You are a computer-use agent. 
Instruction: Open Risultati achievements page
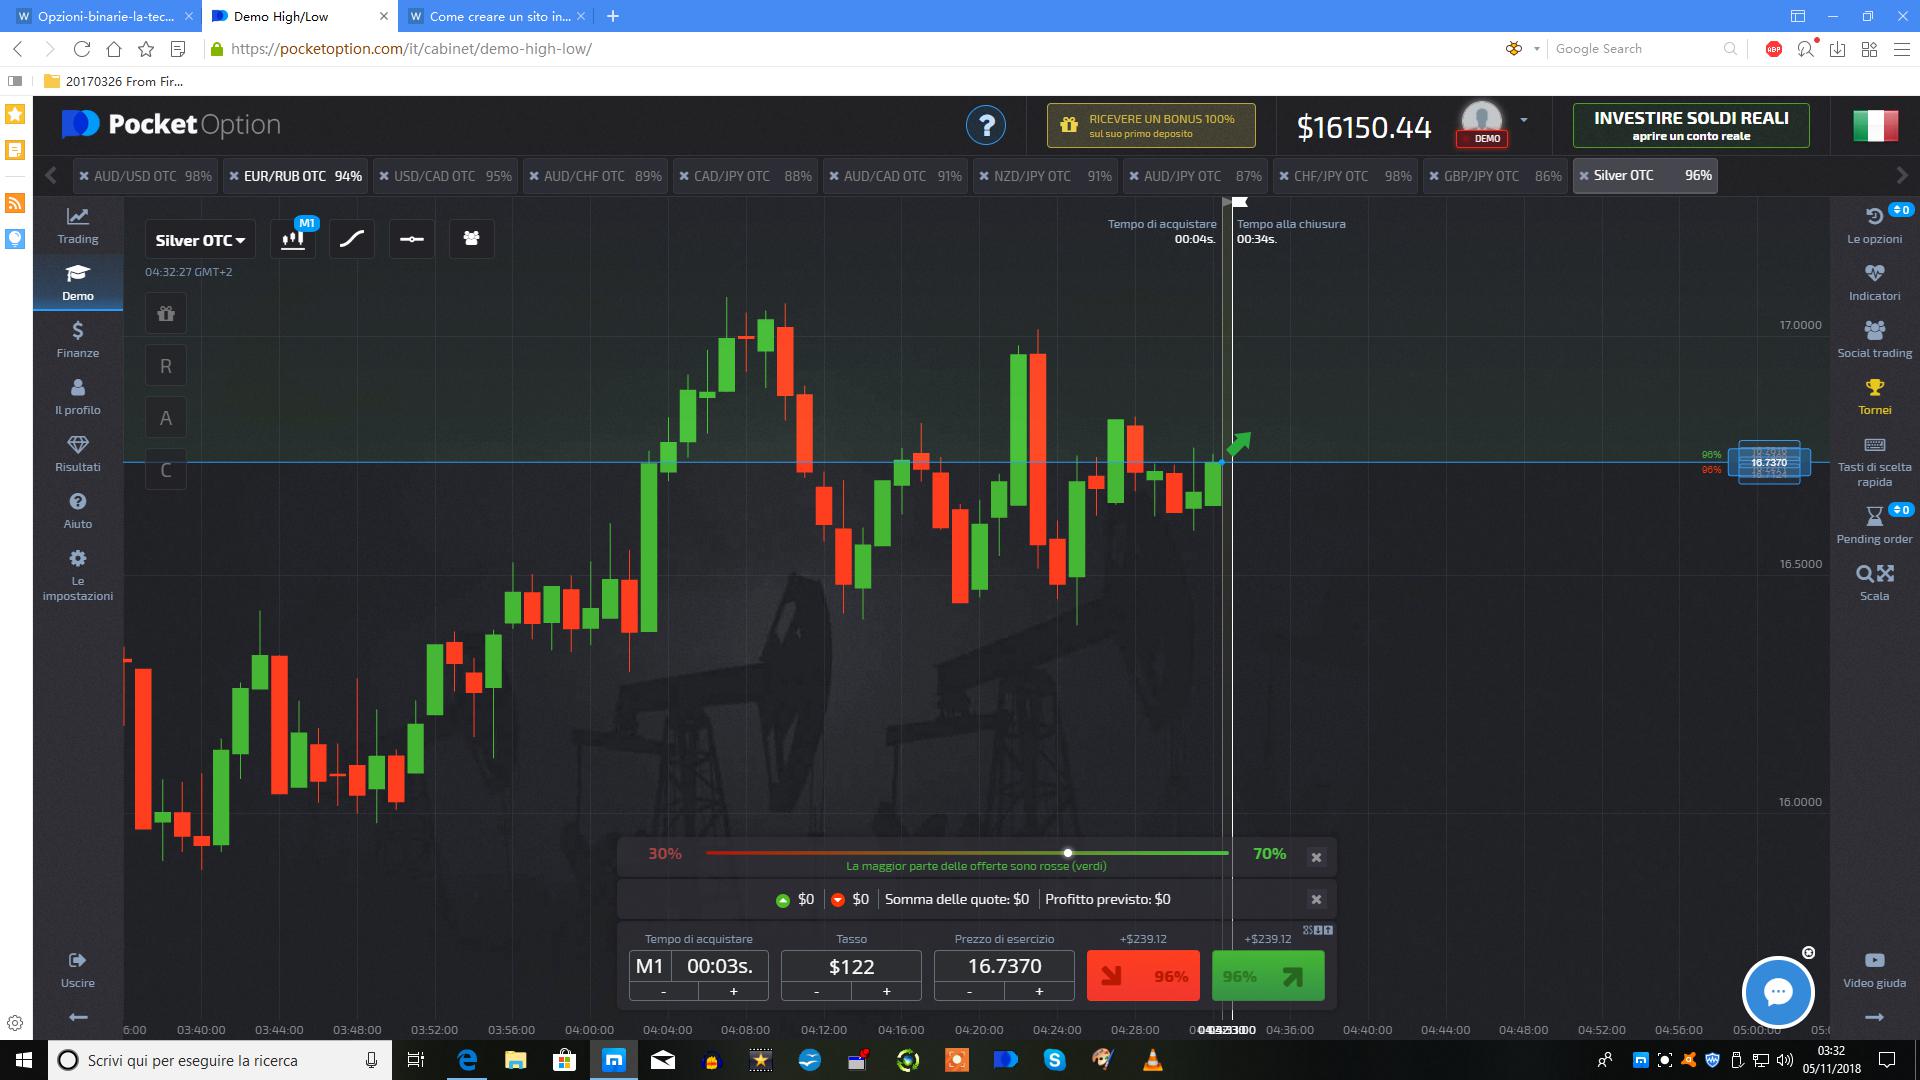click(x=78, y=453)
